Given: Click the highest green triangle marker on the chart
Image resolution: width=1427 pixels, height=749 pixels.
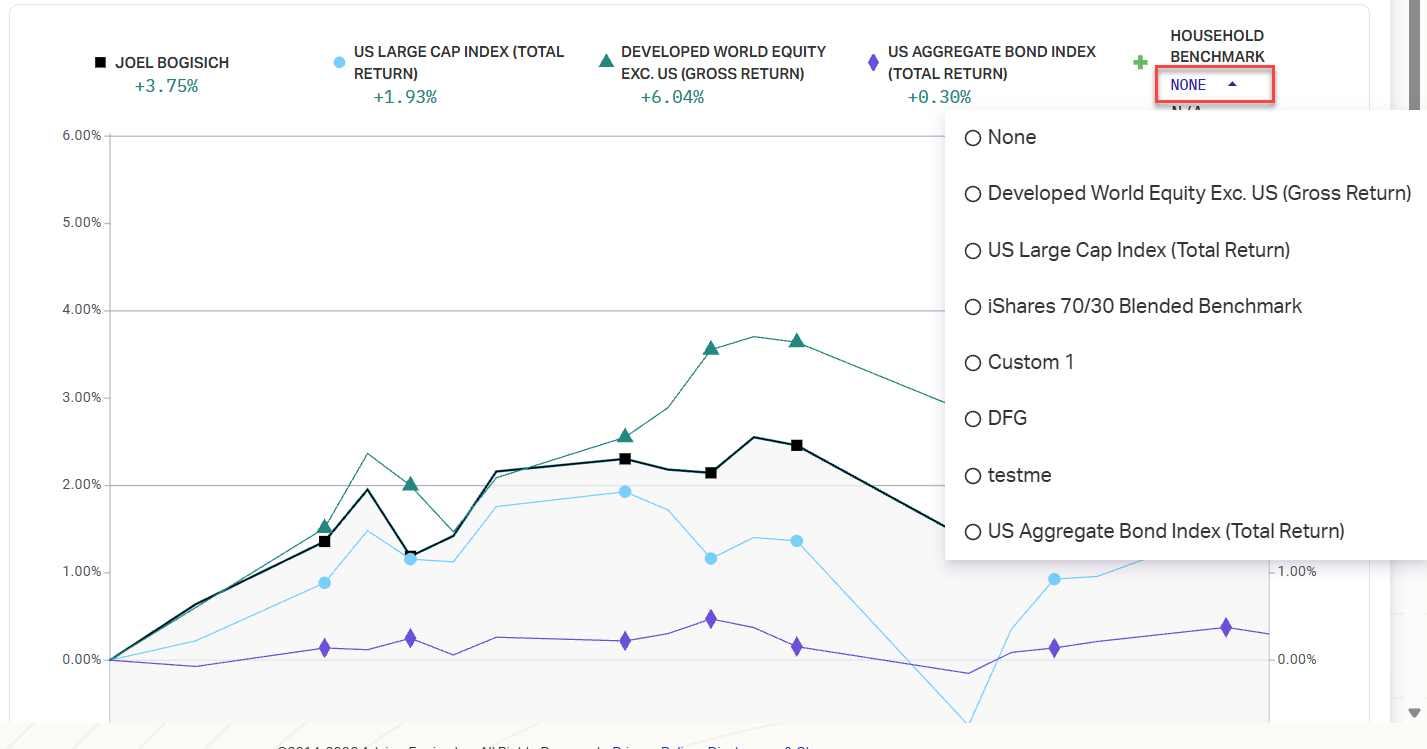Looking at the screenshot, I should (x=796, y=340).
